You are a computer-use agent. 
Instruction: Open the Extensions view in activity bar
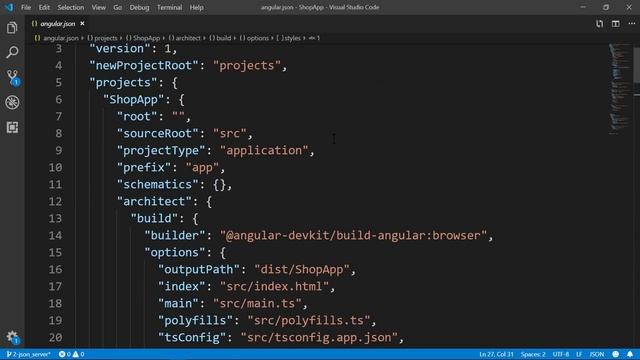pyautogui.click(x=12, y=127)
